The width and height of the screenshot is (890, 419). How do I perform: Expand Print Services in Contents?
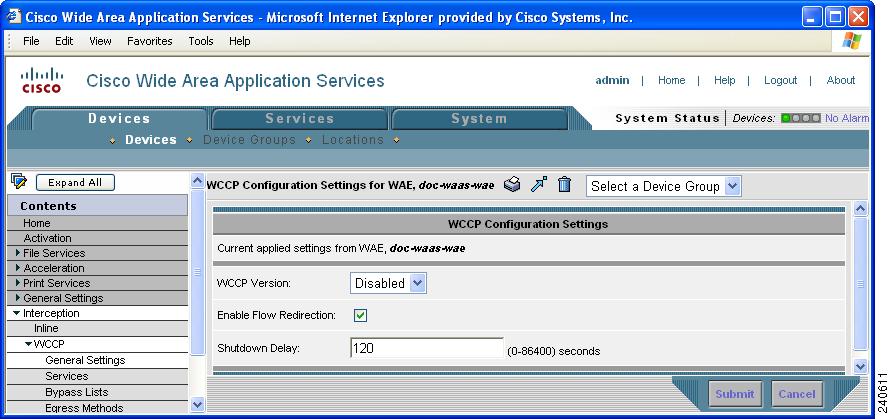(19, 283)
